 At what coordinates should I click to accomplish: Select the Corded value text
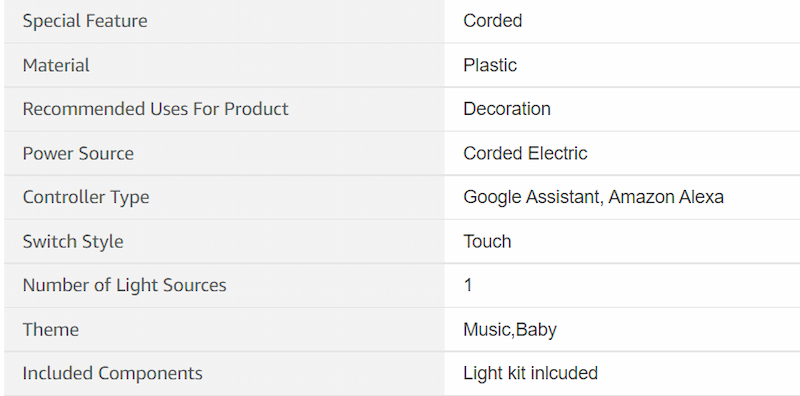click(492, 21)
